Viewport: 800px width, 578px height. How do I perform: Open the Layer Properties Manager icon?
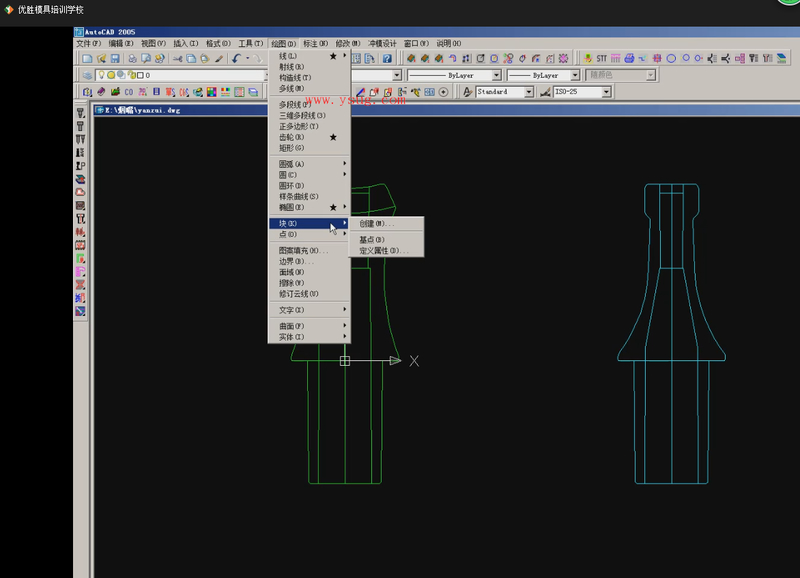click(87, 75)
